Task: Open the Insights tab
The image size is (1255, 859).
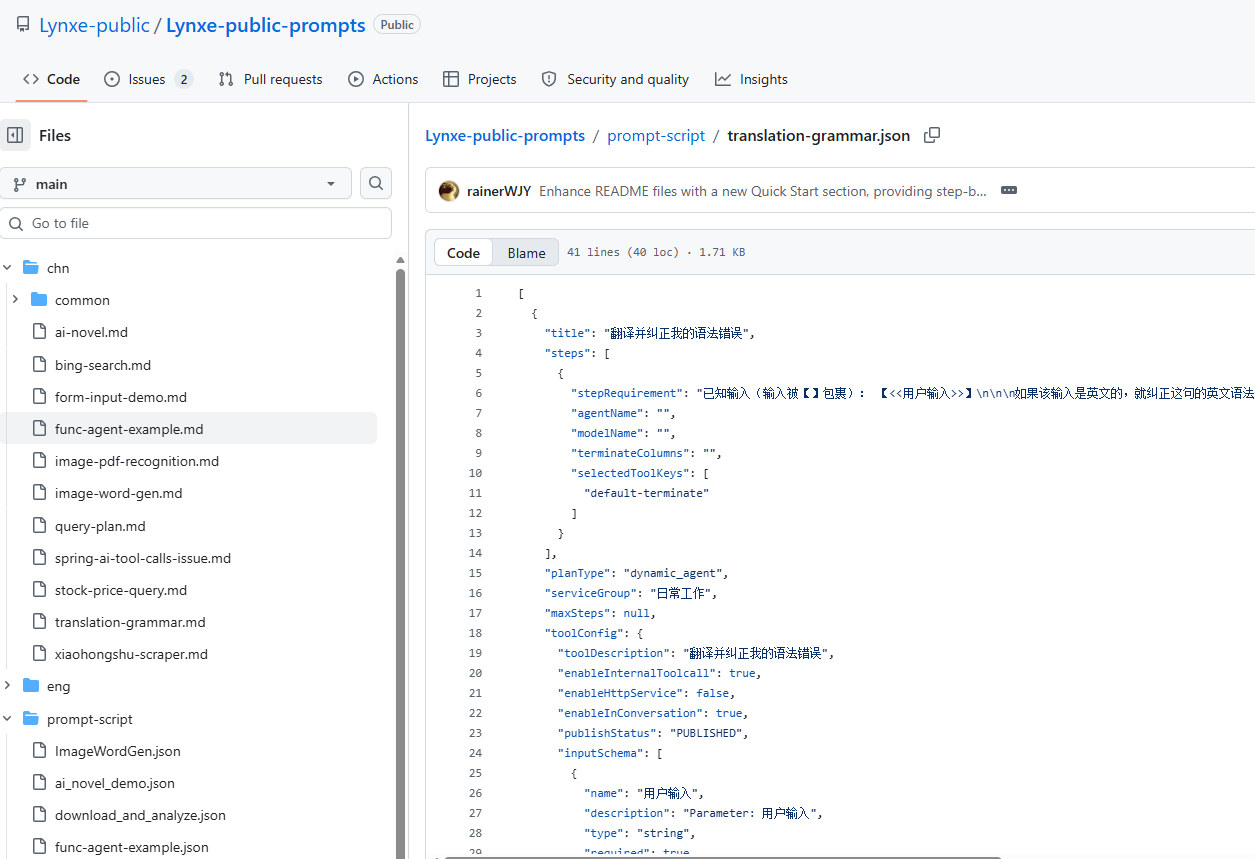Action: coord(751,79)
